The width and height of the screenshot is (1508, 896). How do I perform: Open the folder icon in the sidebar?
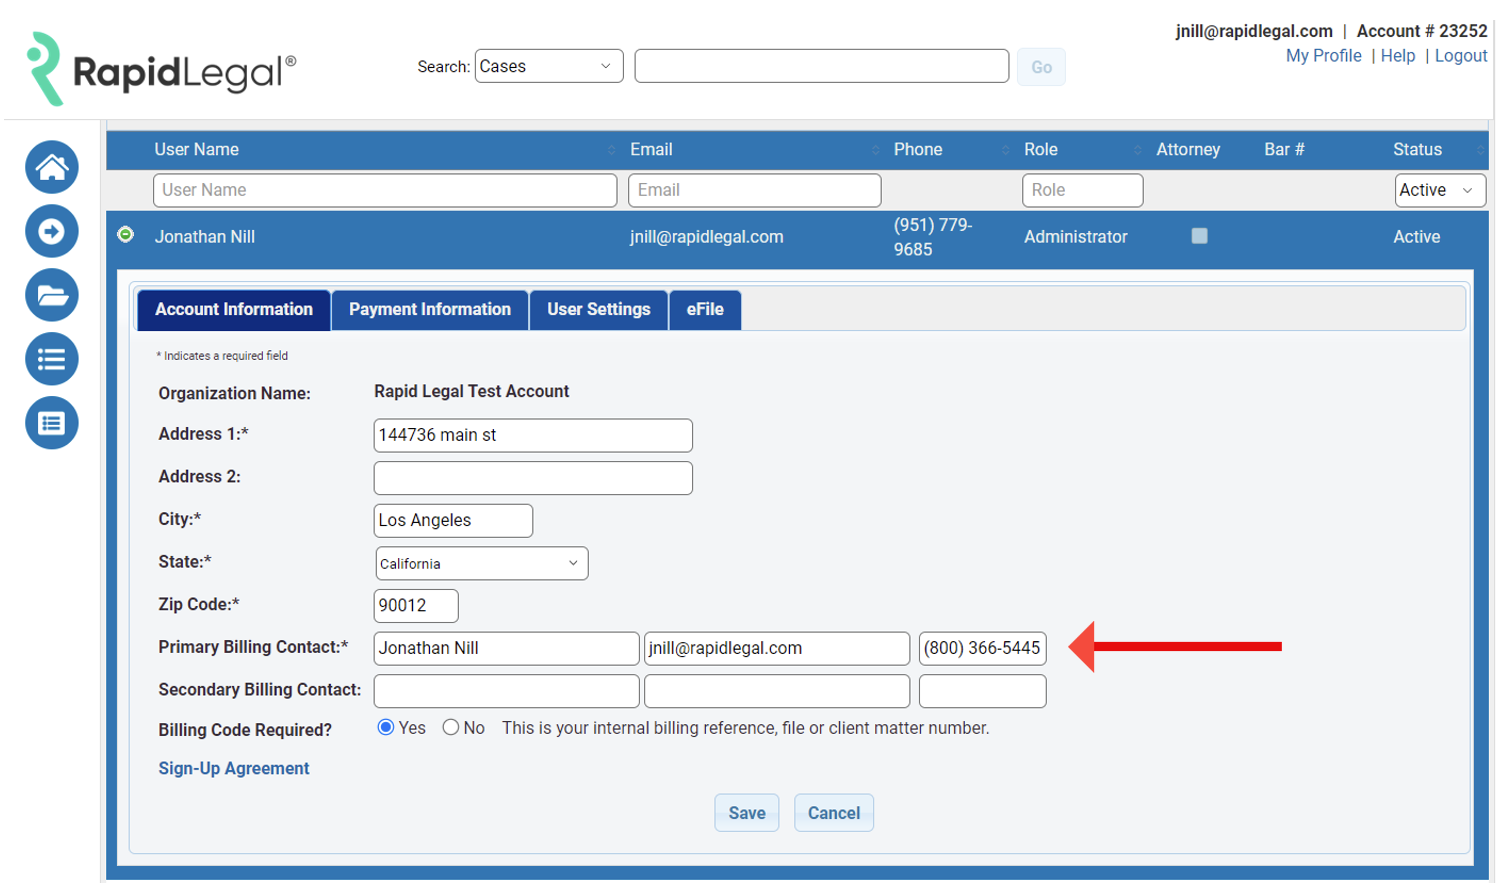(x=51, y=295)
